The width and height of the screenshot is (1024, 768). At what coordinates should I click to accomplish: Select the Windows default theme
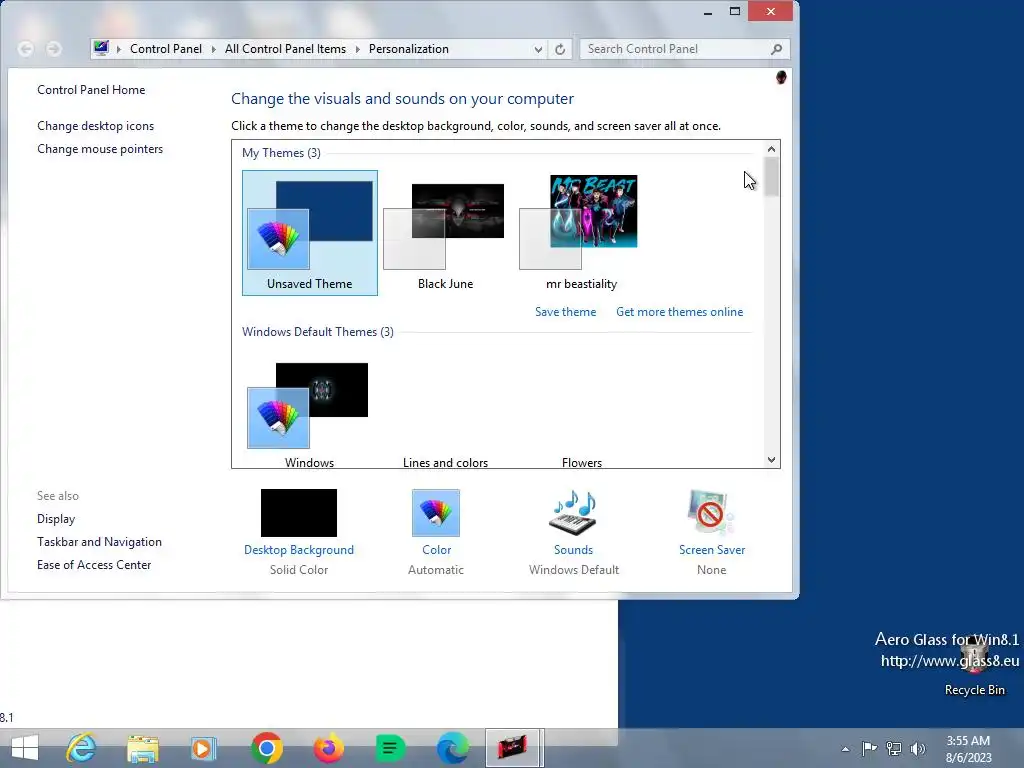coord(310,413)
